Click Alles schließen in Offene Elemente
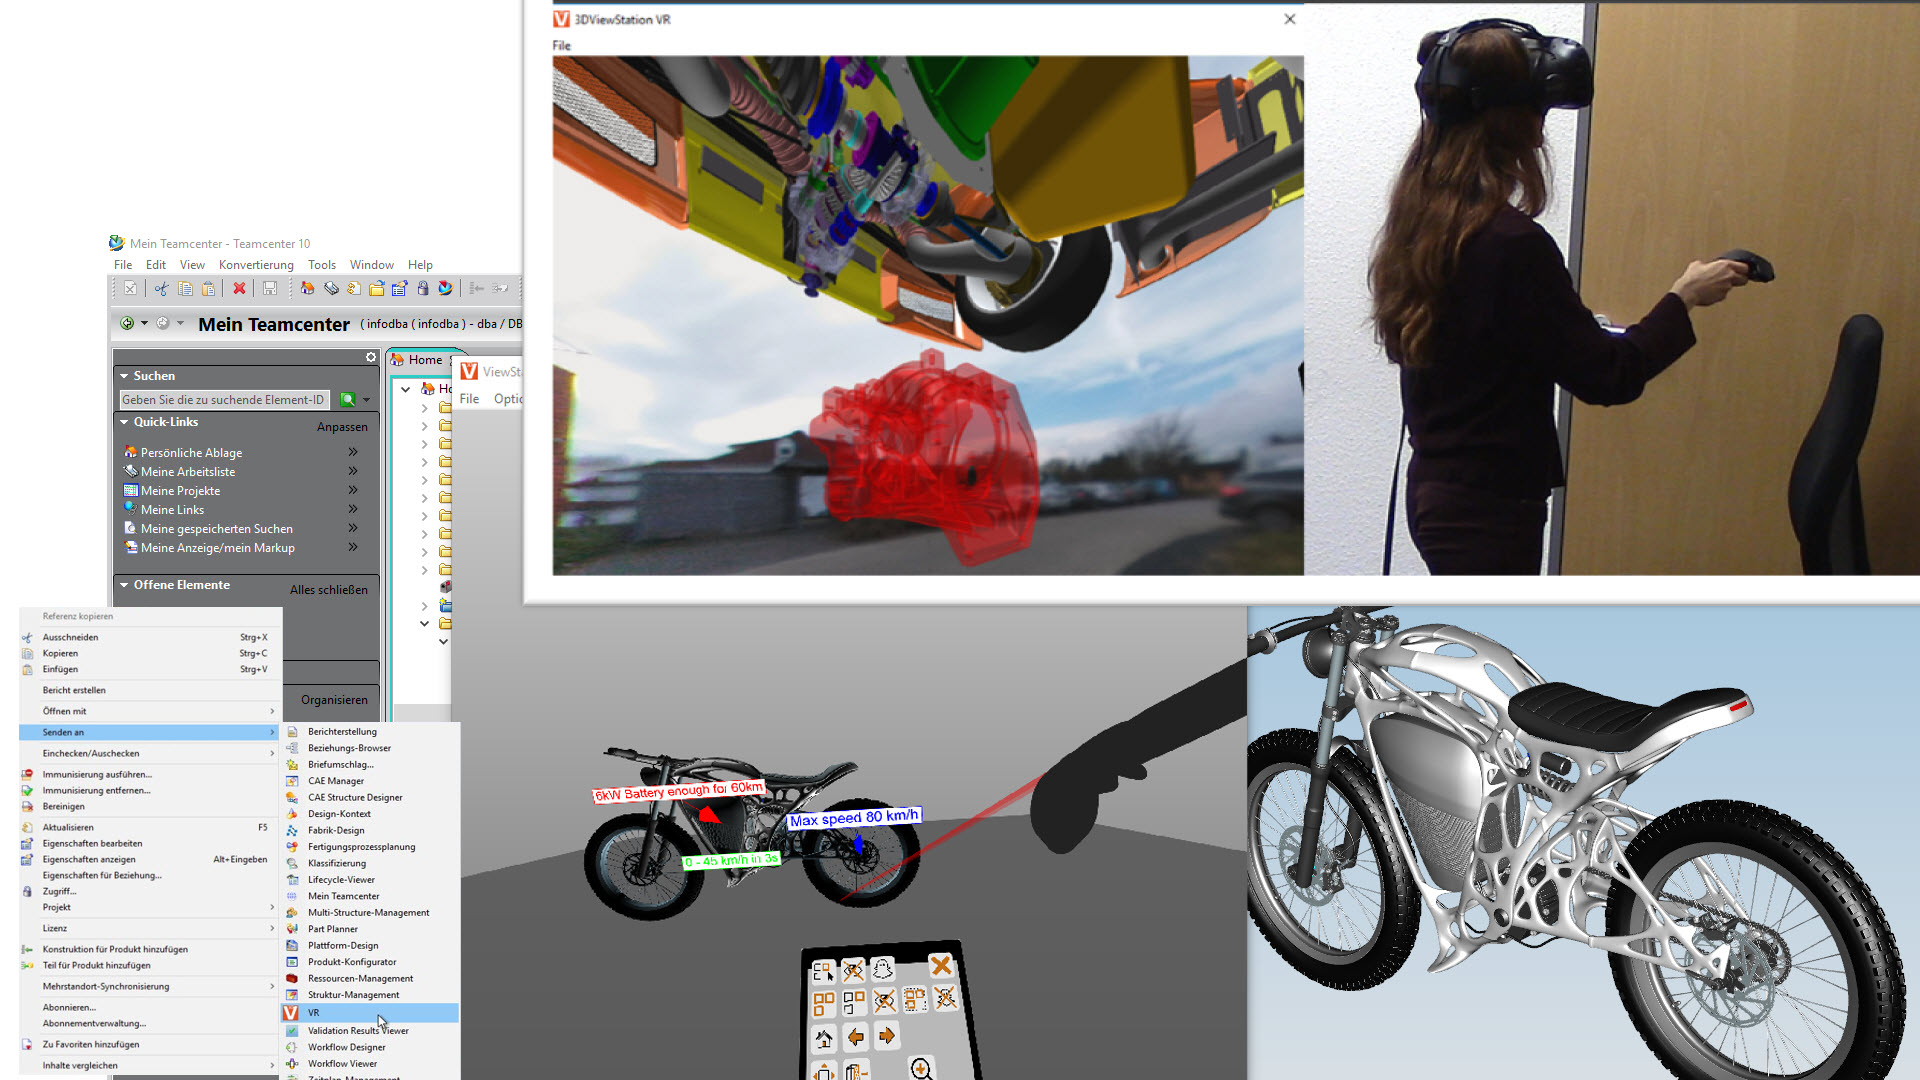Screen dimensions: 1920x1080 (328, 590)
